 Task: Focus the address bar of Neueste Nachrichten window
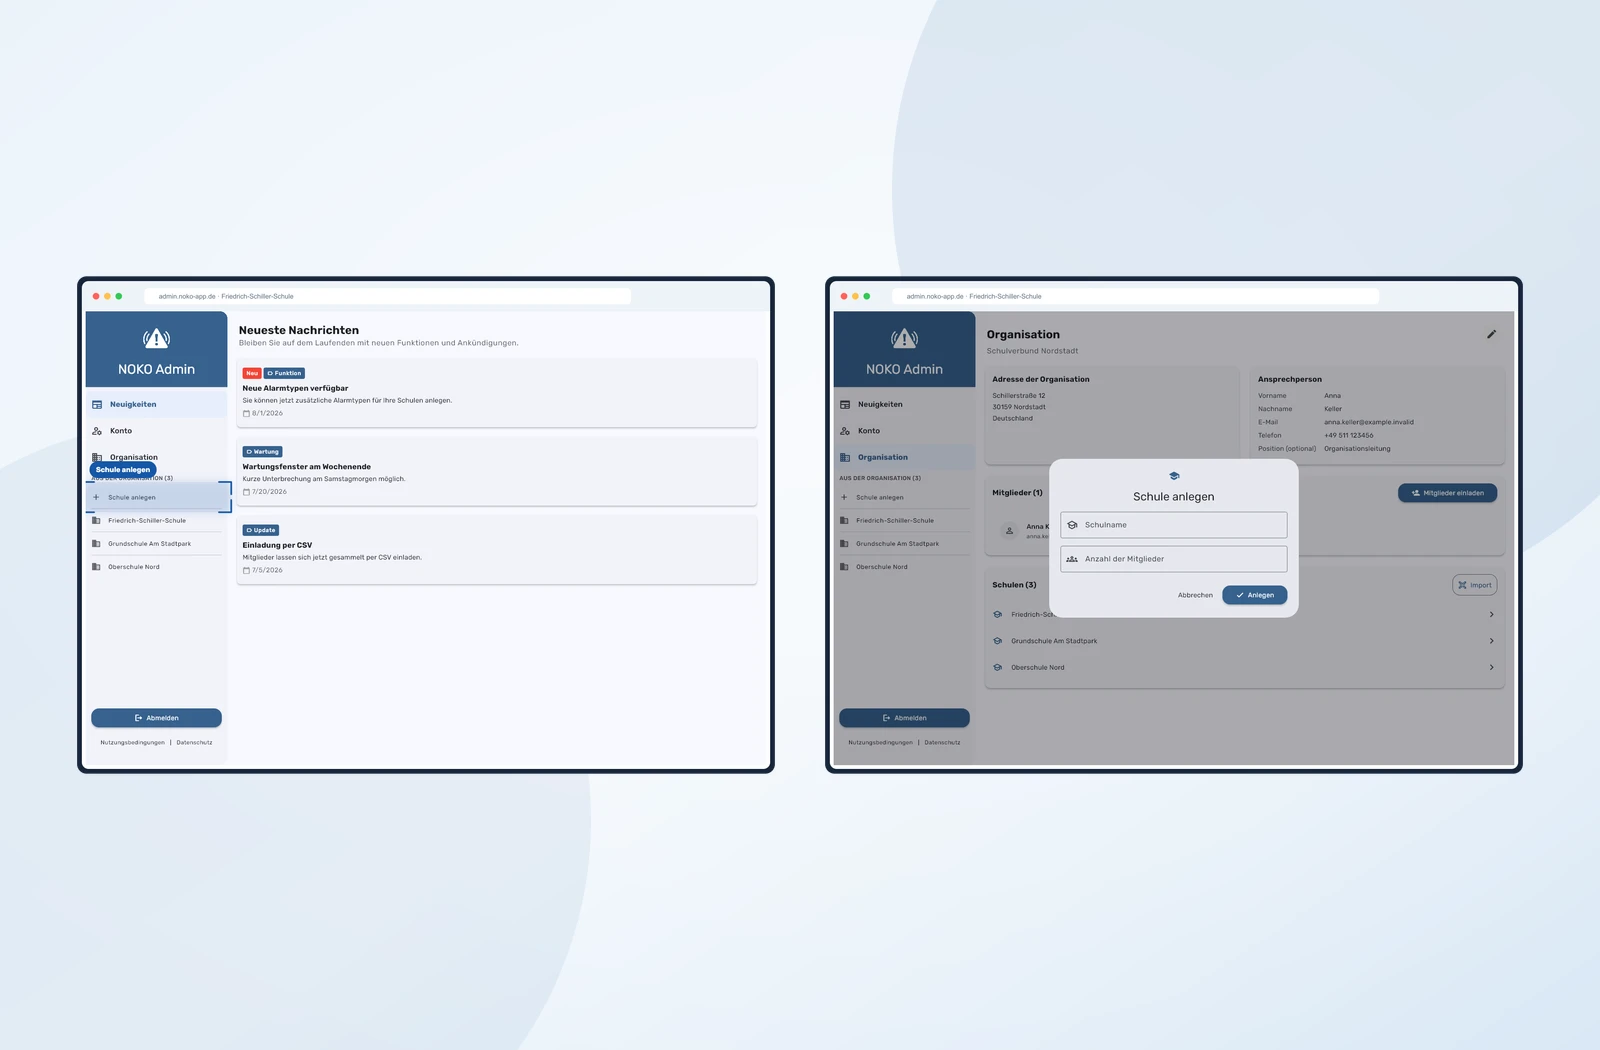(388, 296)
